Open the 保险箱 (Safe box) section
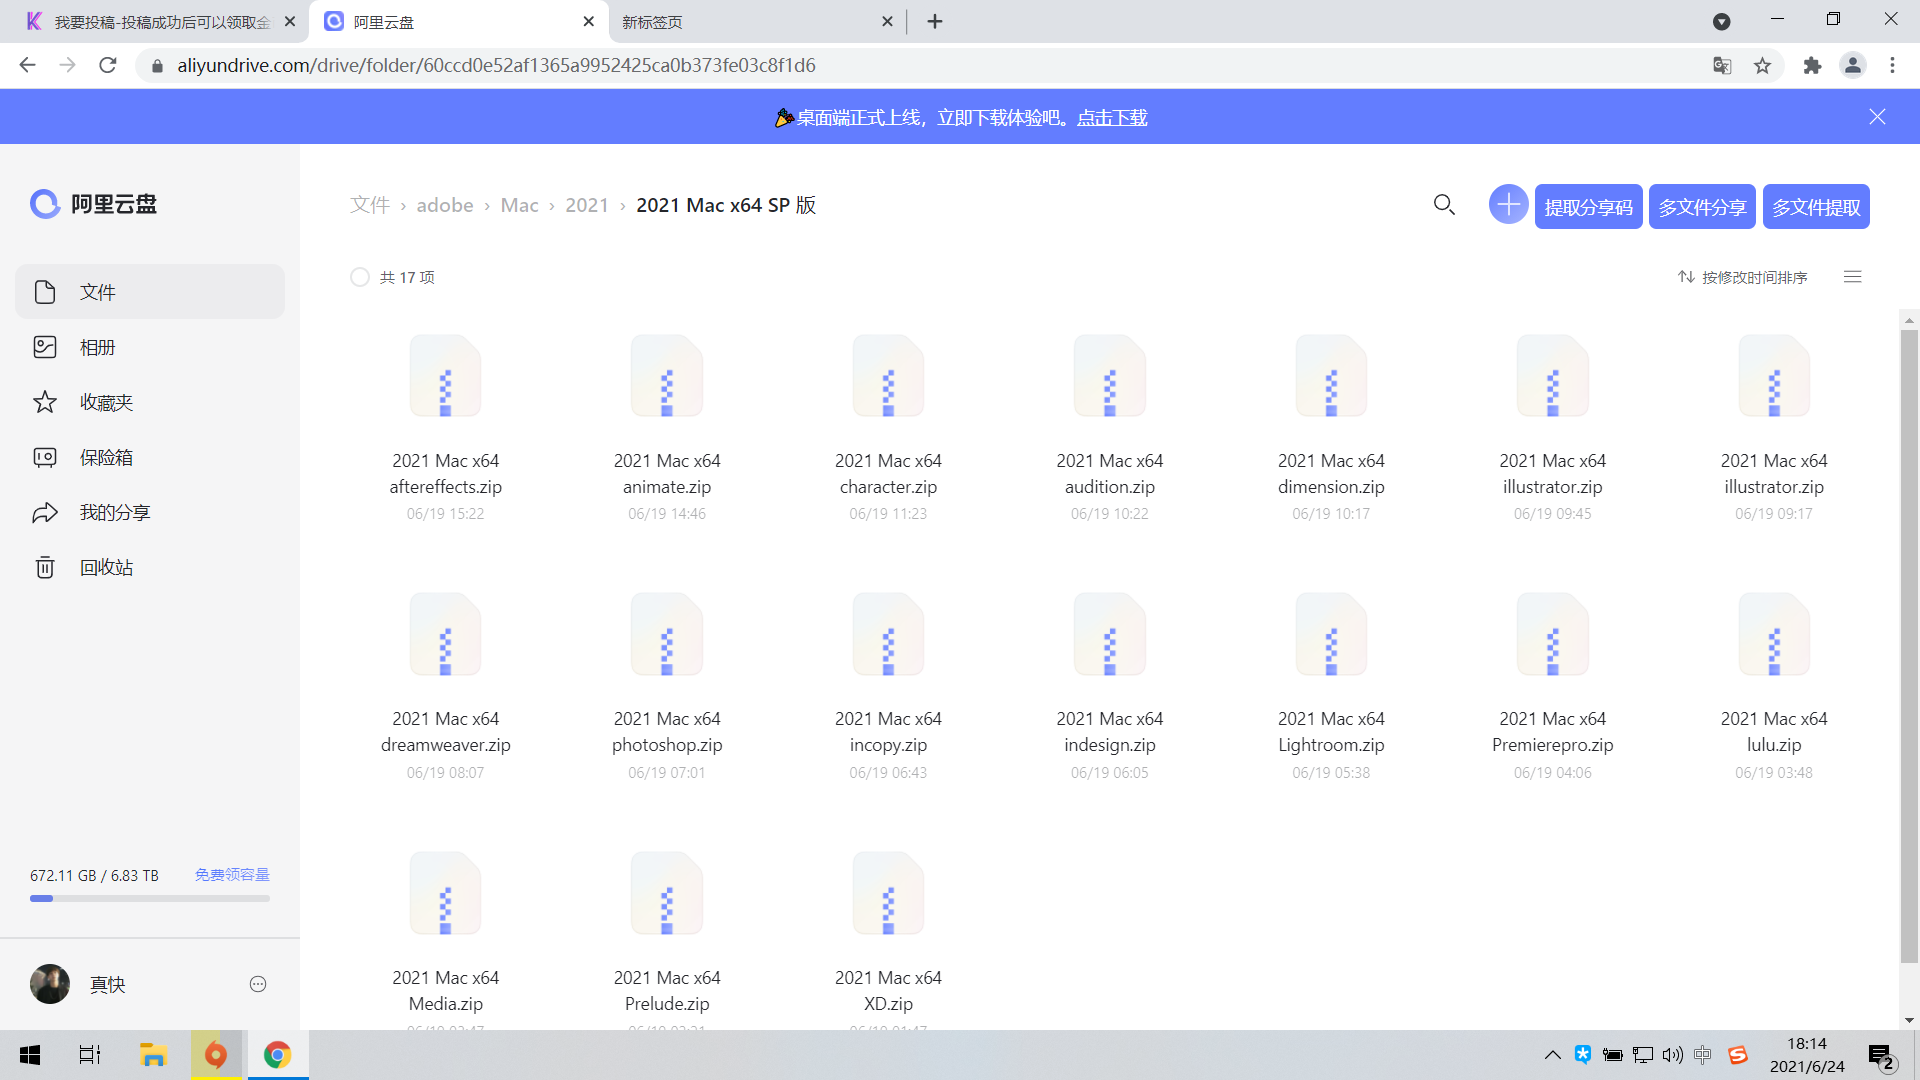The height and width of the screenshot is (1080, 1920). pyautogui.click(x=104, y=457)
